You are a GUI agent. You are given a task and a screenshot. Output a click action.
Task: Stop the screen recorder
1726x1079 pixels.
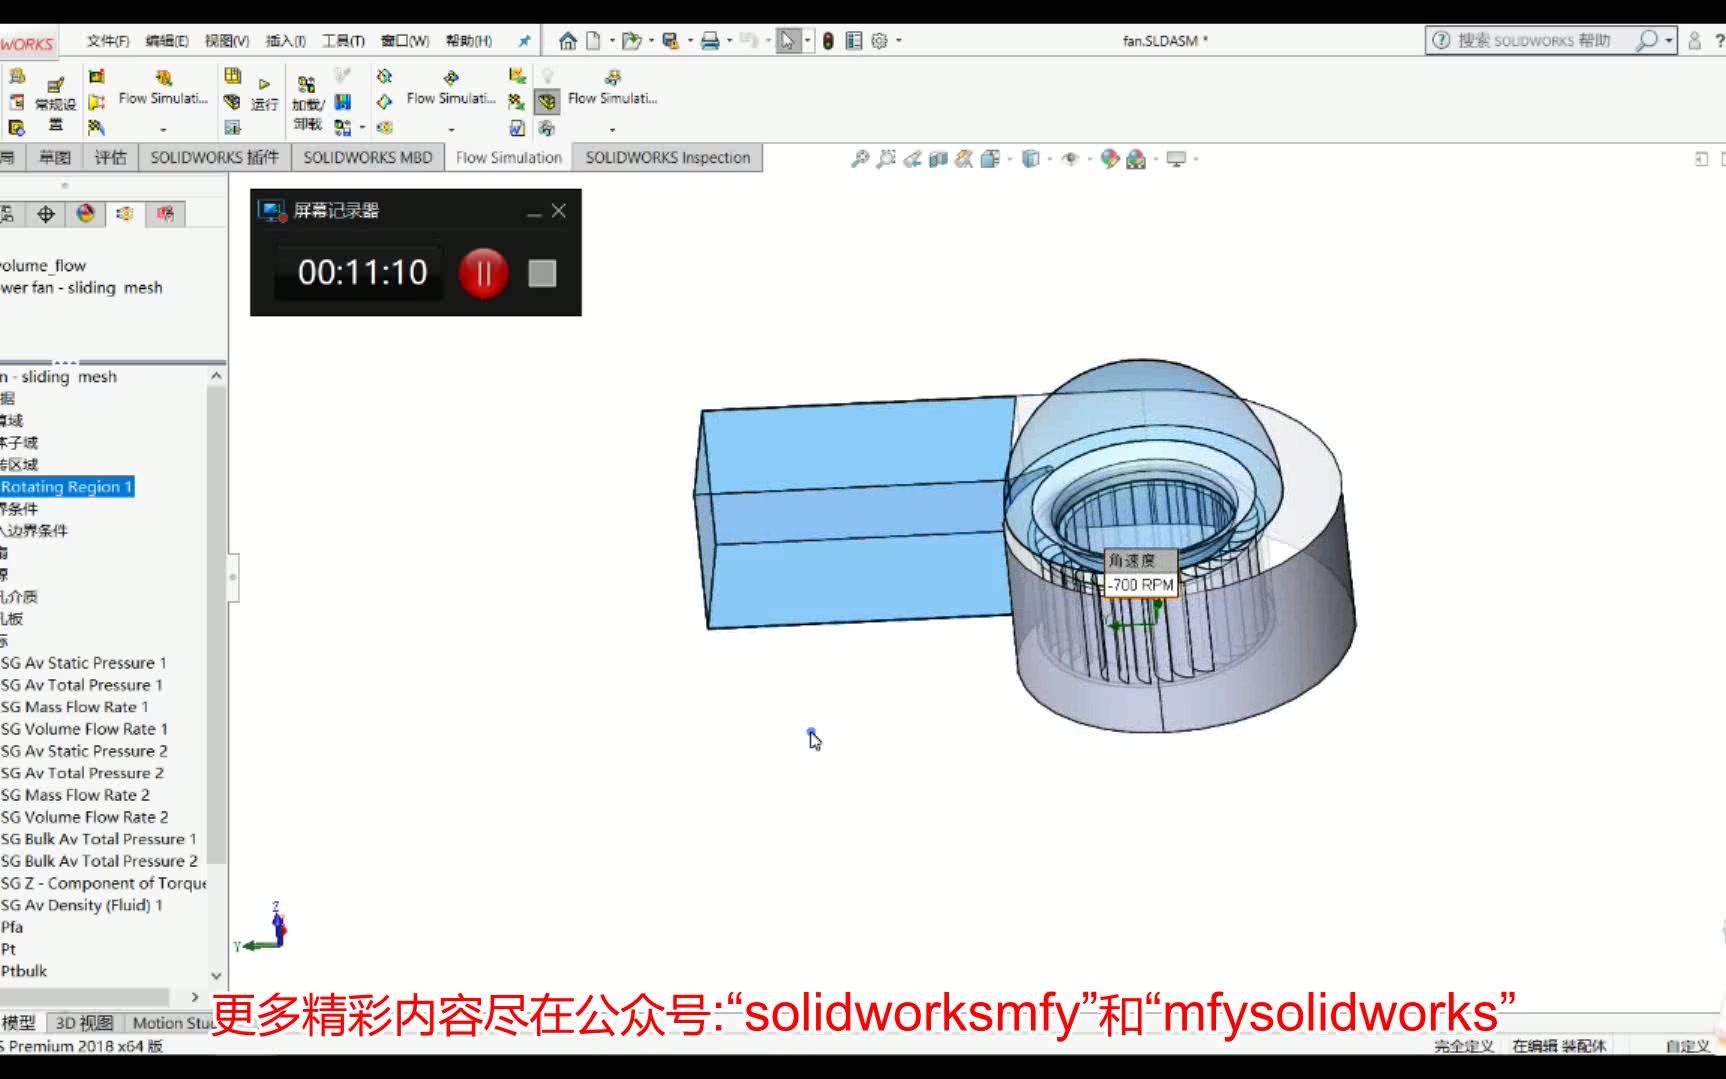(541, 273)
